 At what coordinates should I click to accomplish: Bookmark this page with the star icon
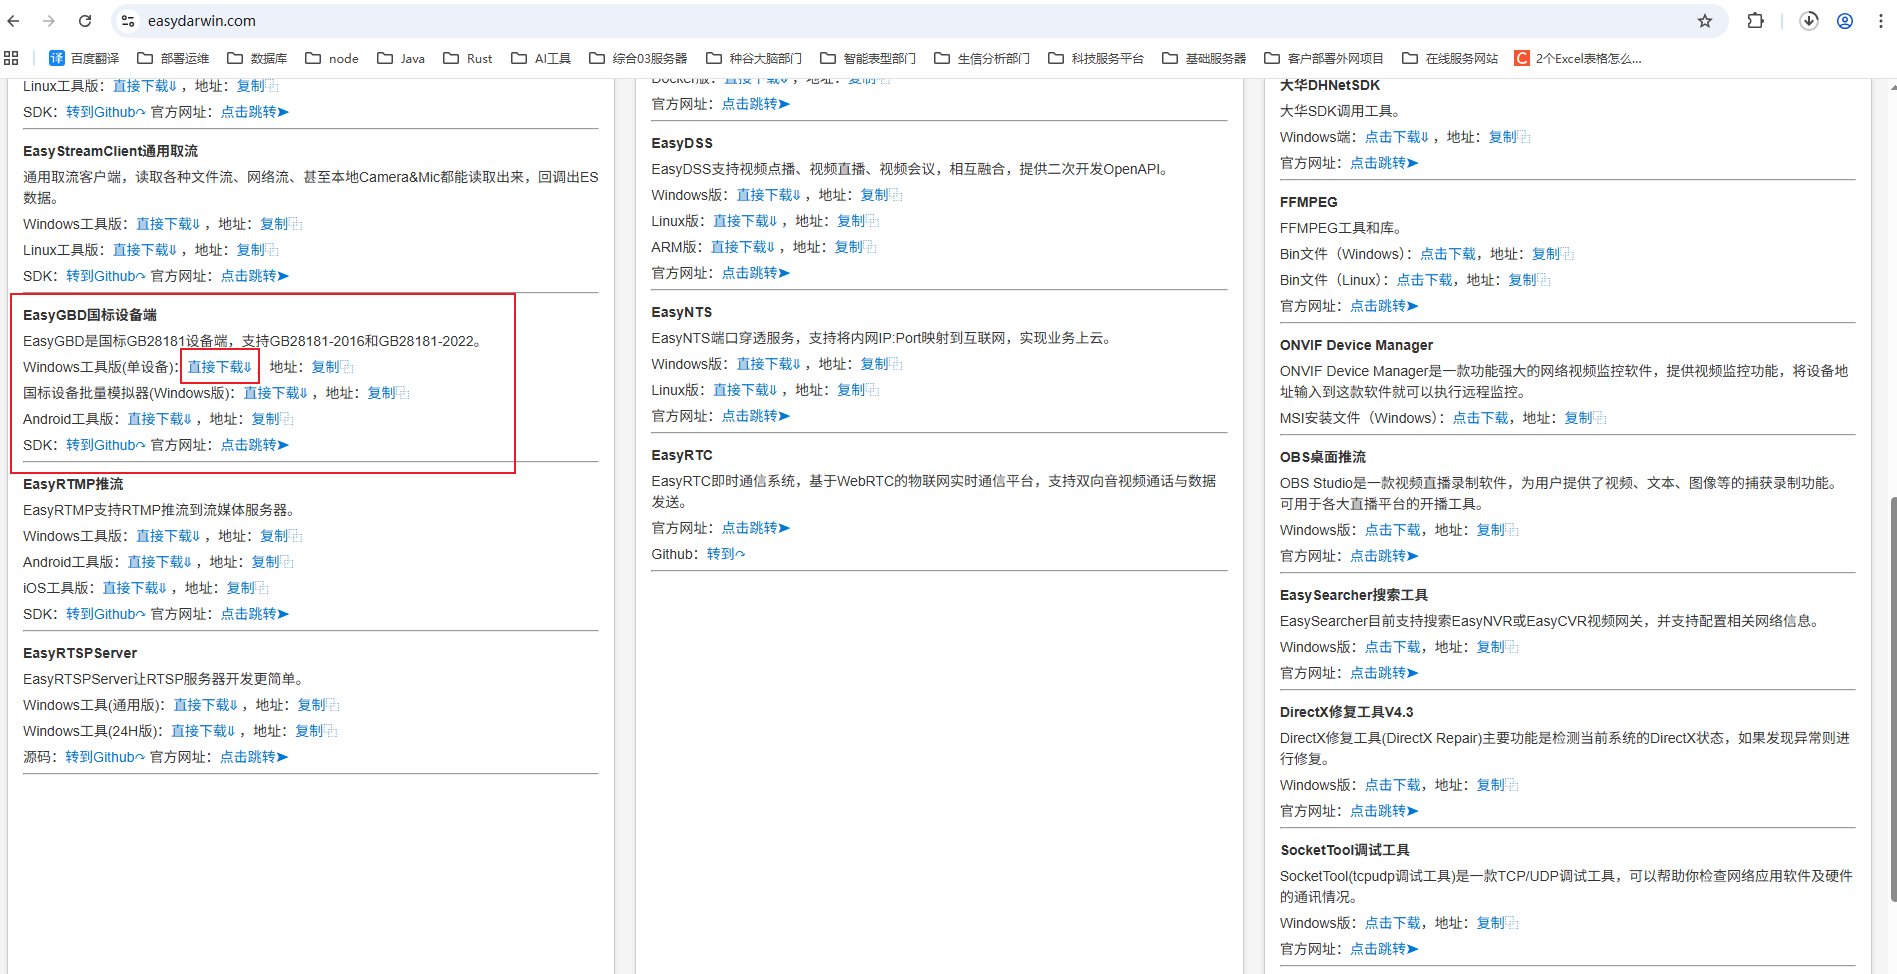(x=1705, y=21)
